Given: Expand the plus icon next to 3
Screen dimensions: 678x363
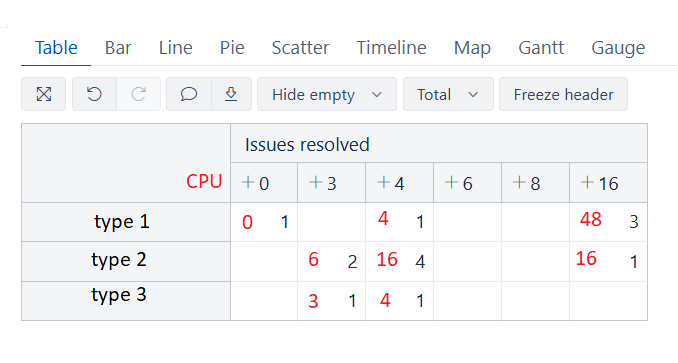Looking at the screenshot, I should (x=316, y=182).
